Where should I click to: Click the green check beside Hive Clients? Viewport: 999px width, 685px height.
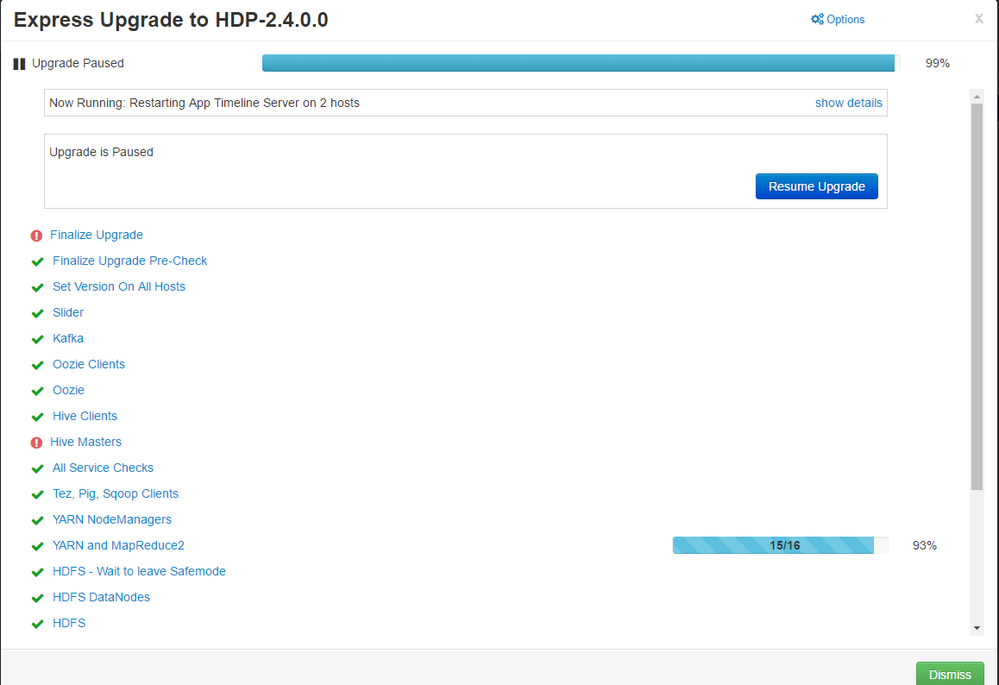38,417
